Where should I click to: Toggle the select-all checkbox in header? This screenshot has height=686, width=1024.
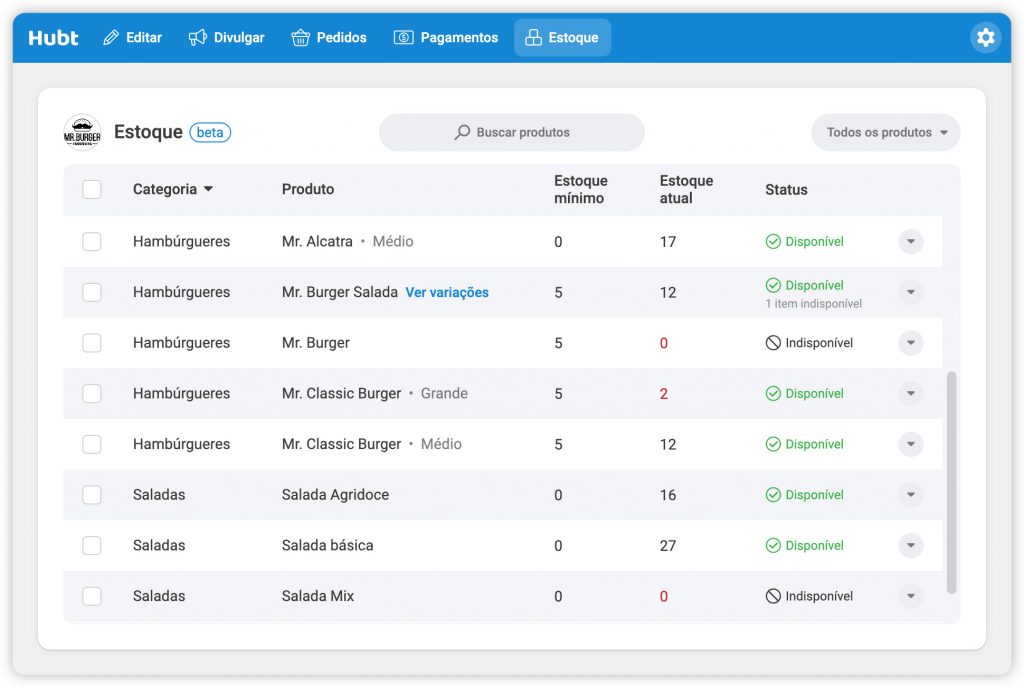(92, 189)
